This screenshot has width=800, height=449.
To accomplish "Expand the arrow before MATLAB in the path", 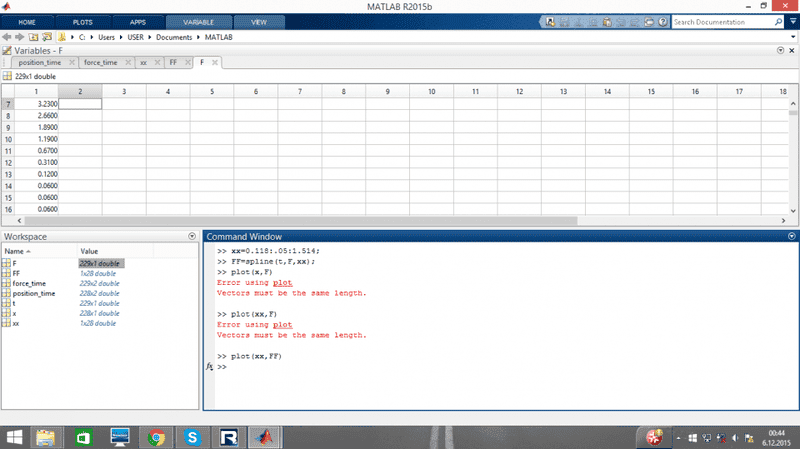I will (x=198, y=37).
